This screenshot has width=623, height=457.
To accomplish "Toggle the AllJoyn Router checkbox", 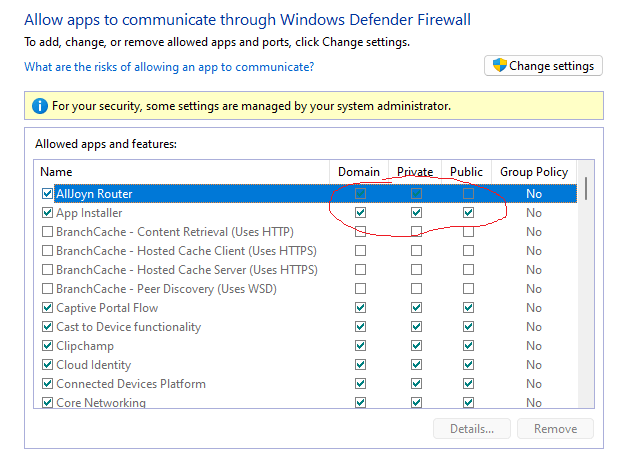I will [x=47, y=194].
